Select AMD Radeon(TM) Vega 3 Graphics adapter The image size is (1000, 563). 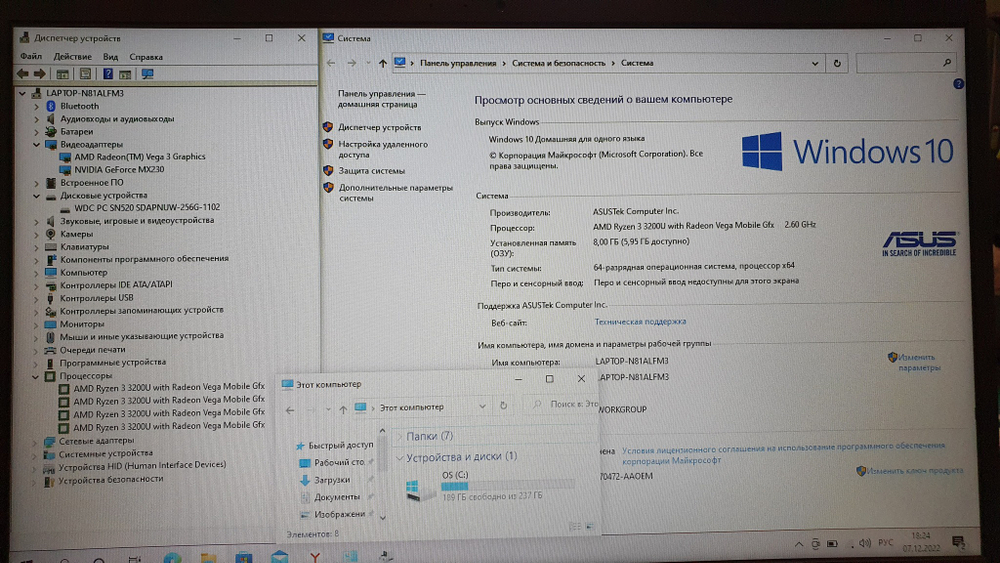[x=140, y=156]
